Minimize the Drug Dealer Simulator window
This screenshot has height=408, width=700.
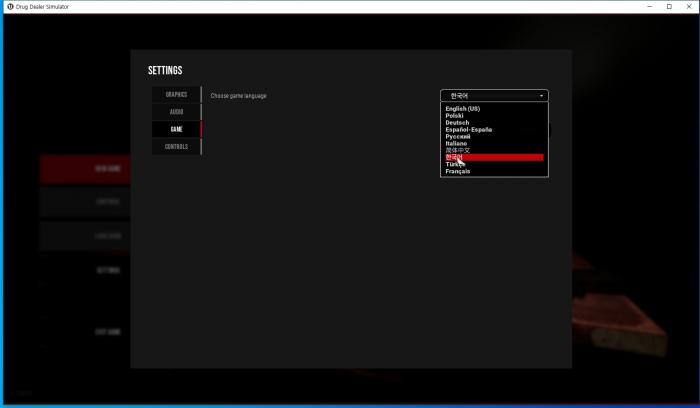point(650,7)
